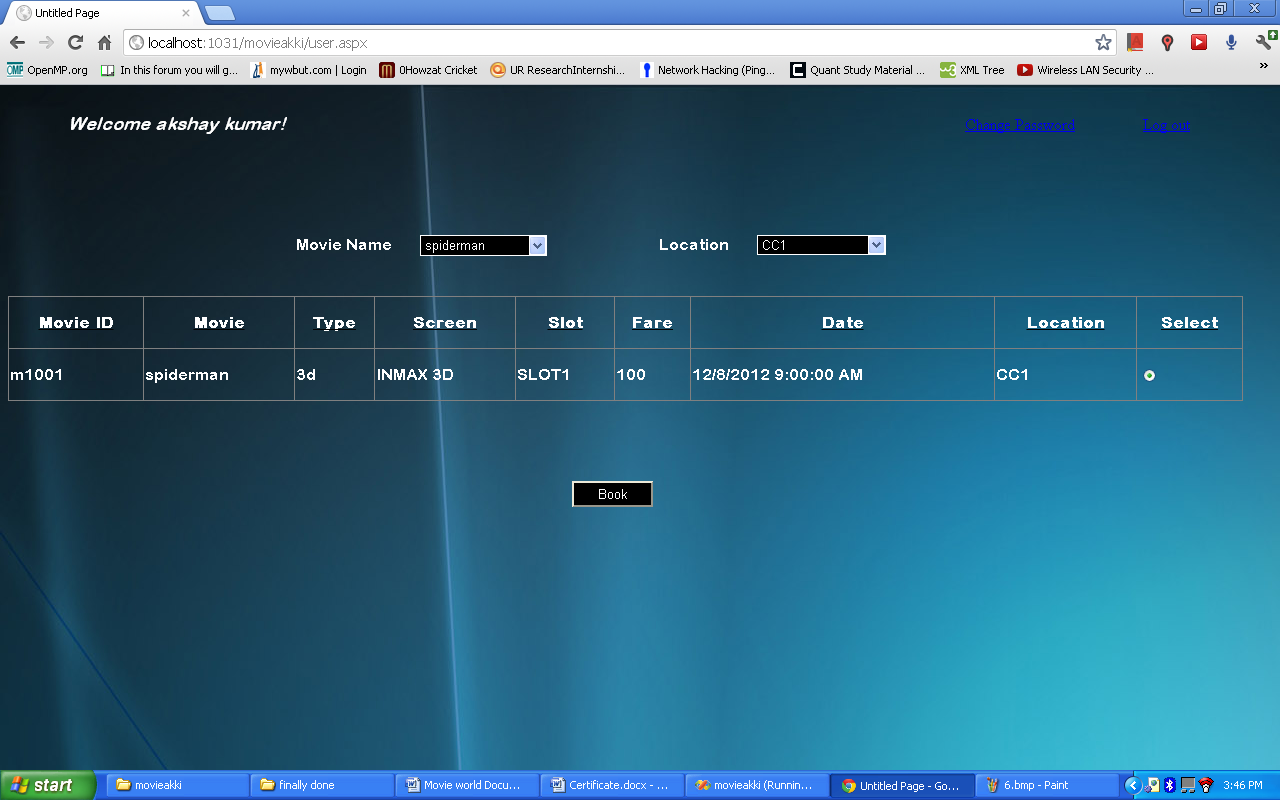Open the XML Tree bookmark
This screenshot has width=1280, height=800.
coord(972,70)
